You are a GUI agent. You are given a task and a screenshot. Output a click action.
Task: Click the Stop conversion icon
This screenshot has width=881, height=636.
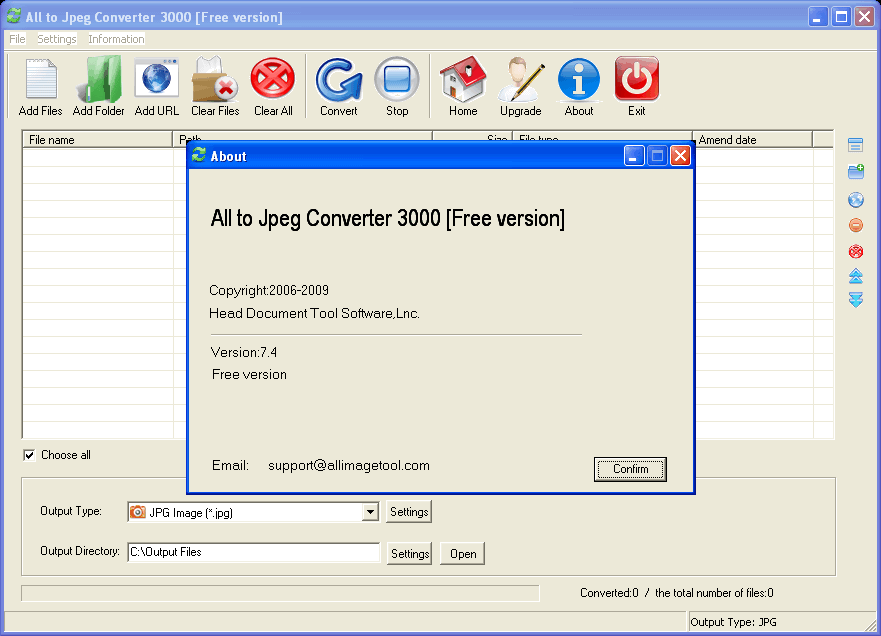(396, 80)
